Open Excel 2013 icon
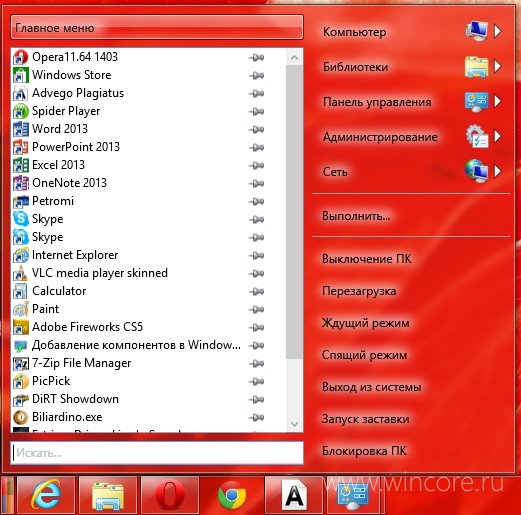Viewport: 521px width, 515px height. pos(20,165)
